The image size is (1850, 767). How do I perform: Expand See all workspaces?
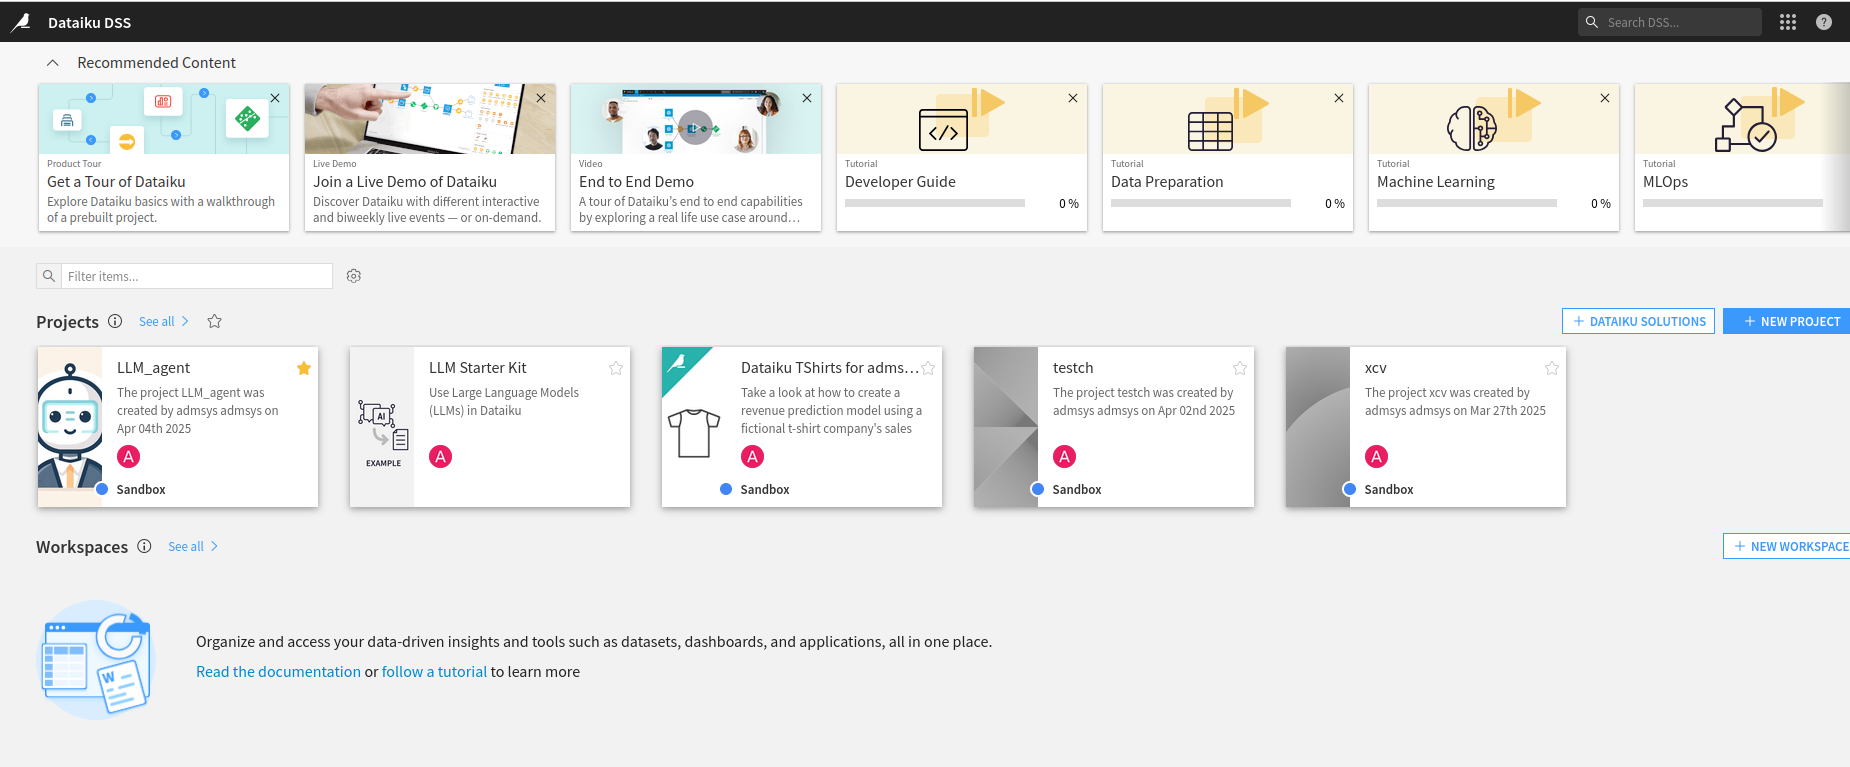coord(193,546)
